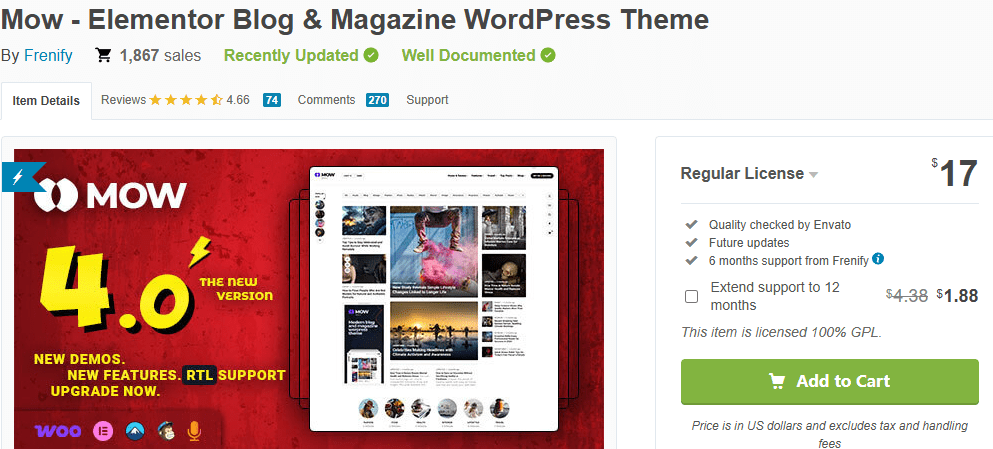Click the Mow theme preview image

coord(309,299)
